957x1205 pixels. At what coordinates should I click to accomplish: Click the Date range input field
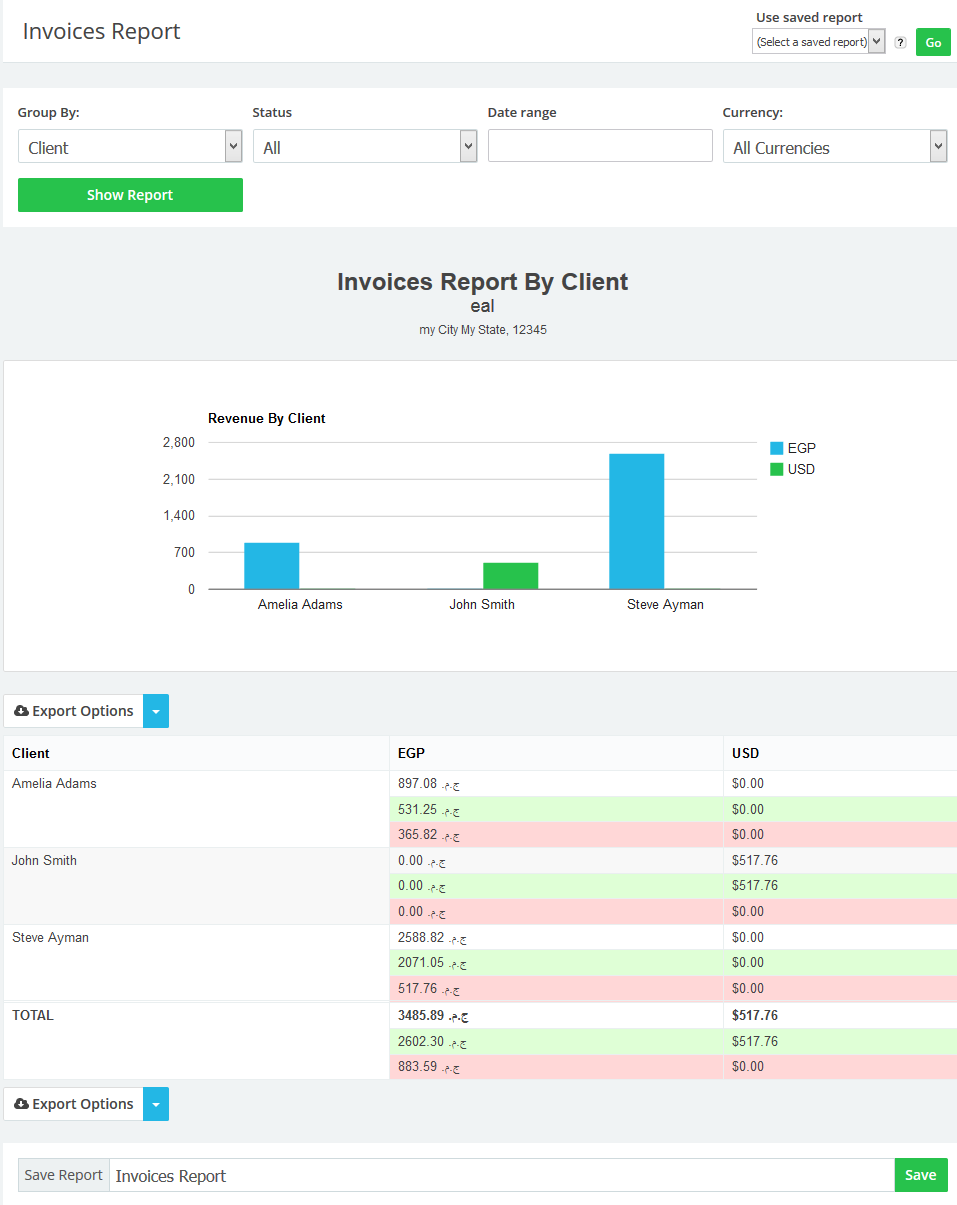tap(600, 146)
